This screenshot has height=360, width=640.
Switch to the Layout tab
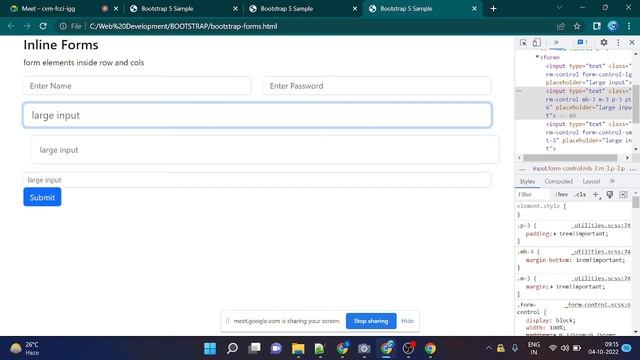tap(591, 181)
